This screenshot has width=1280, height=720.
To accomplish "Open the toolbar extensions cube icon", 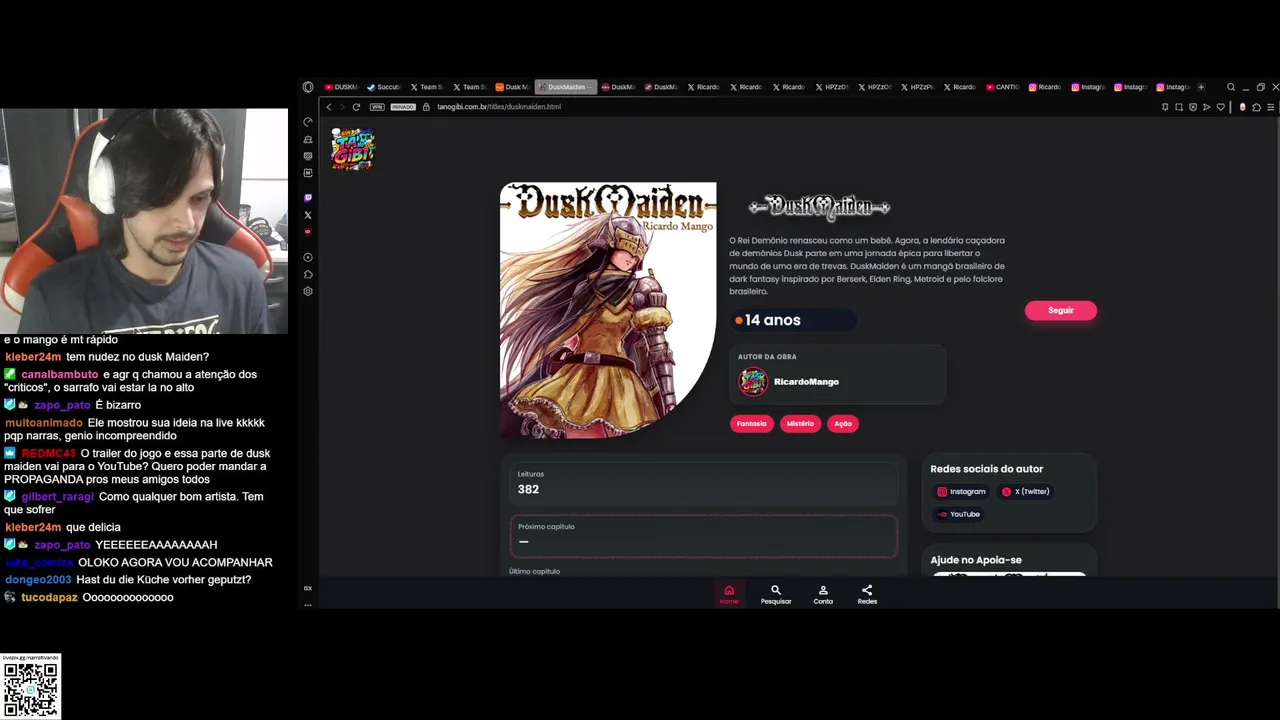I will tap(1257, 107).
